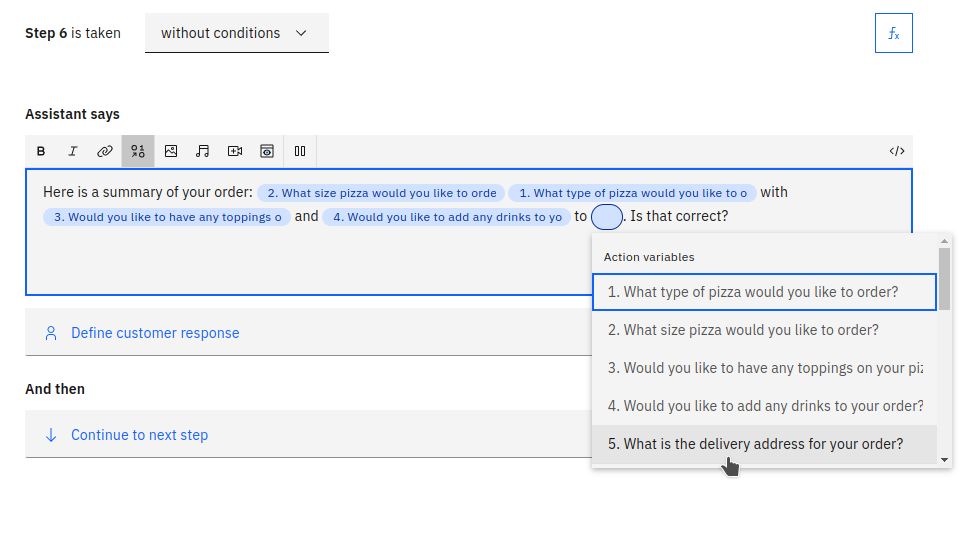
Task: Add an audio clip via music note icon
Action: [x=203, y=151]
